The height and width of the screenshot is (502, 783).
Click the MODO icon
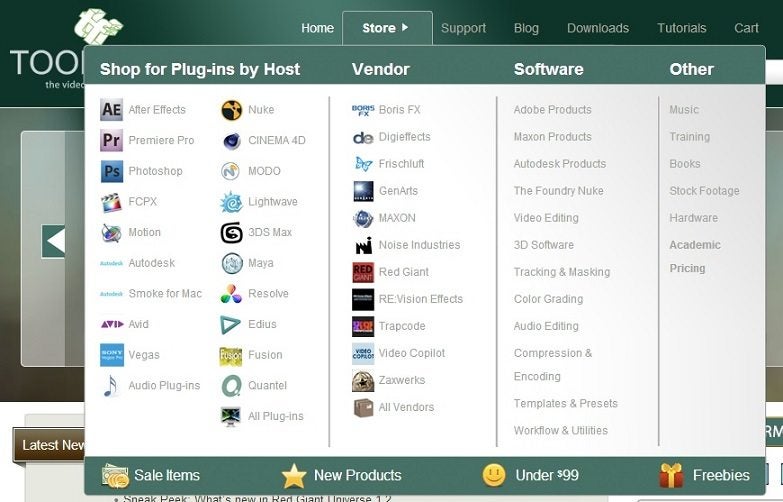(231, 171)
